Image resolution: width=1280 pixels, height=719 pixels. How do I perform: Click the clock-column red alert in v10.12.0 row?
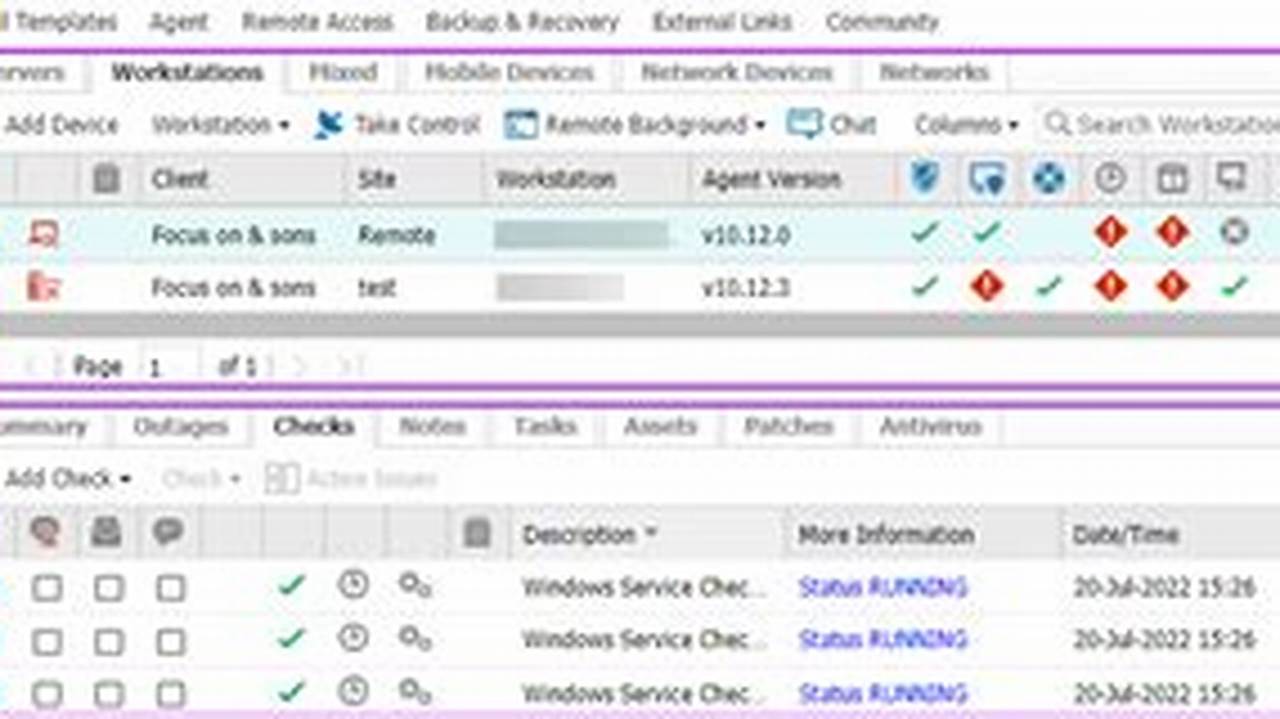[1110, 233]
